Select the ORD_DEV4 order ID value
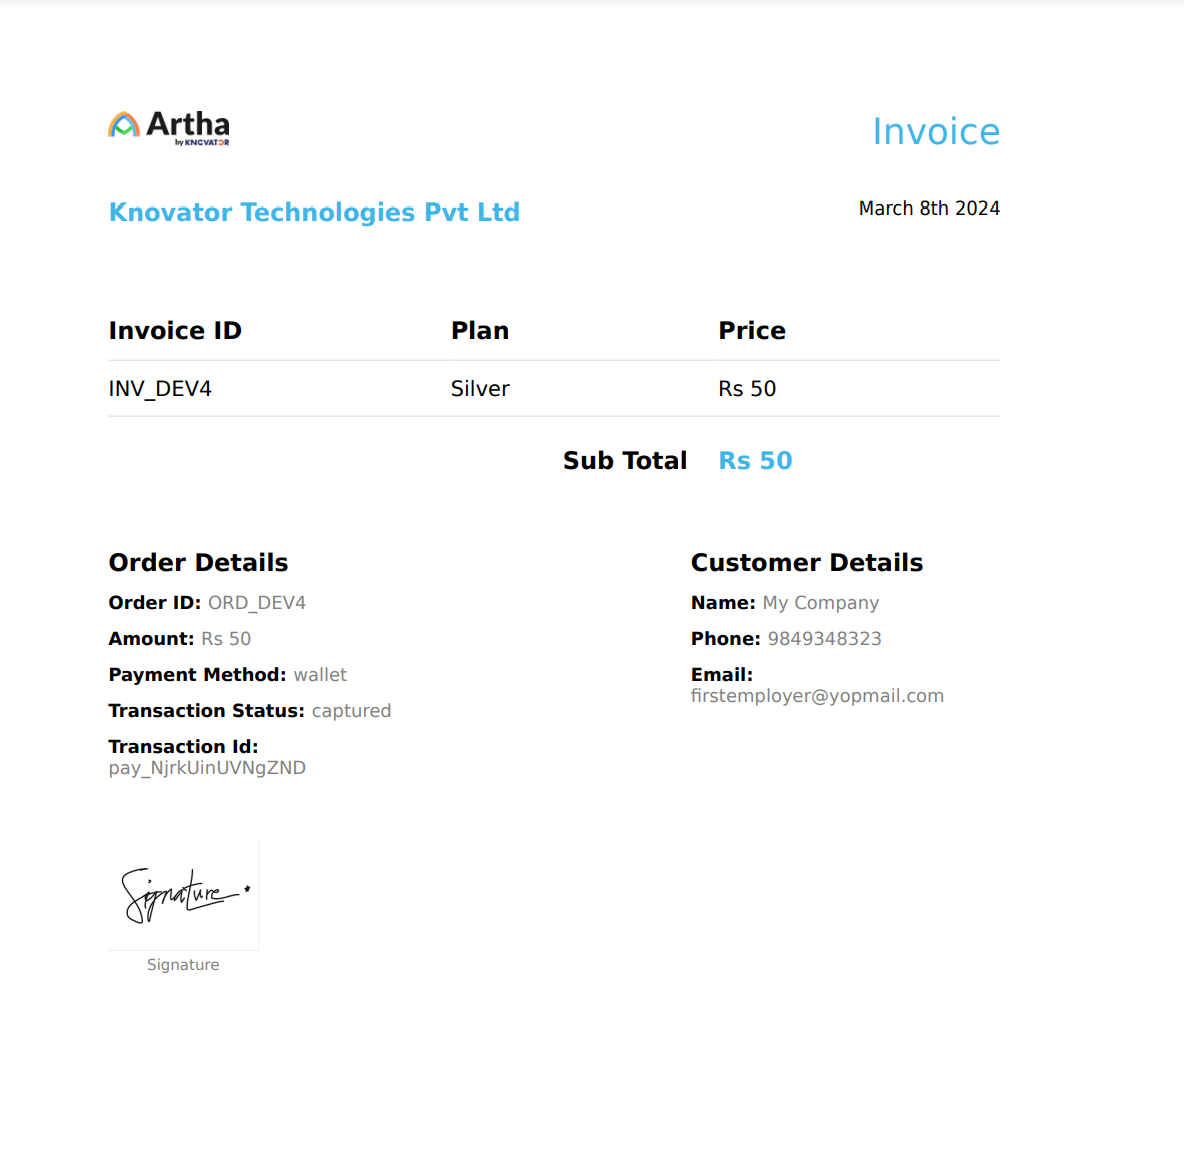This screenshot has height=1169, width=1184. point(256,603)
